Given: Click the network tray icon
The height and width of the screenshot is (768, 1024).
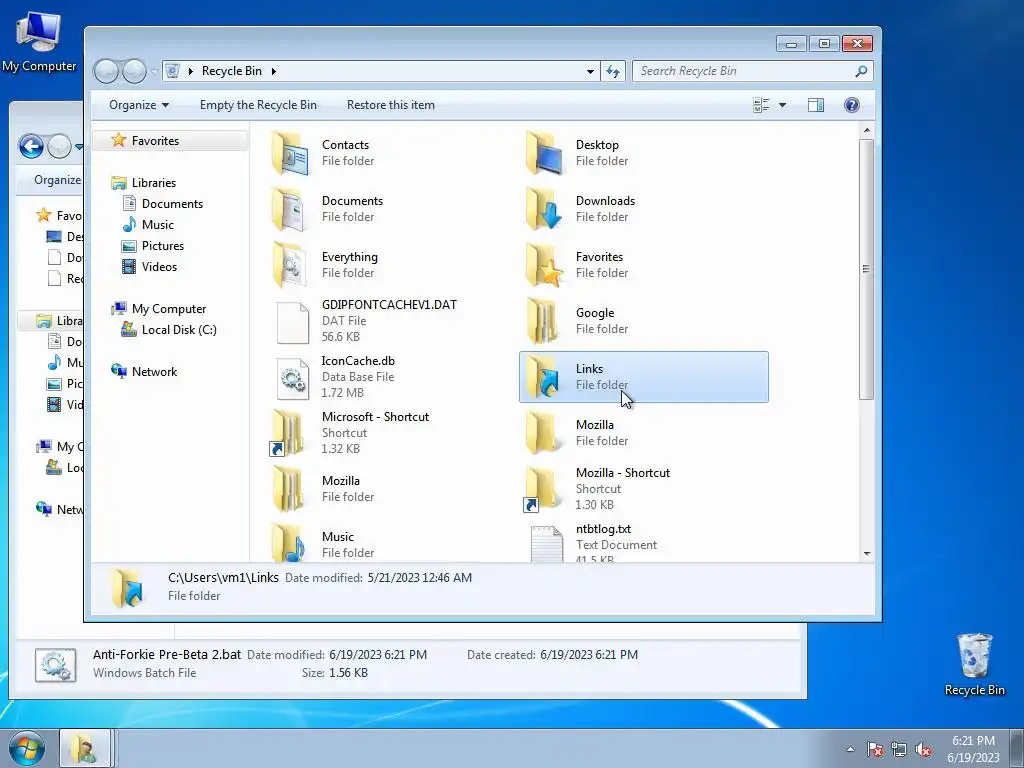Looking at the screenshot, I should (899, 749).
